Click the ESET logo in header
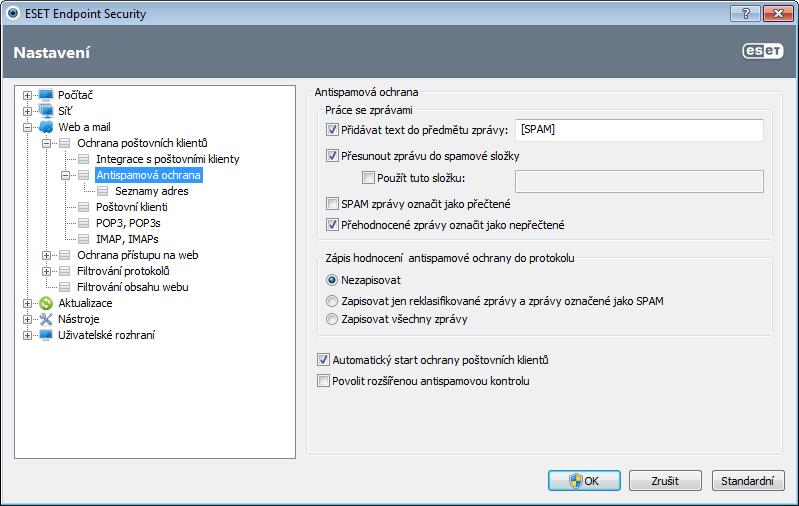Screen dimensions: 799x506 coord(762,51)
